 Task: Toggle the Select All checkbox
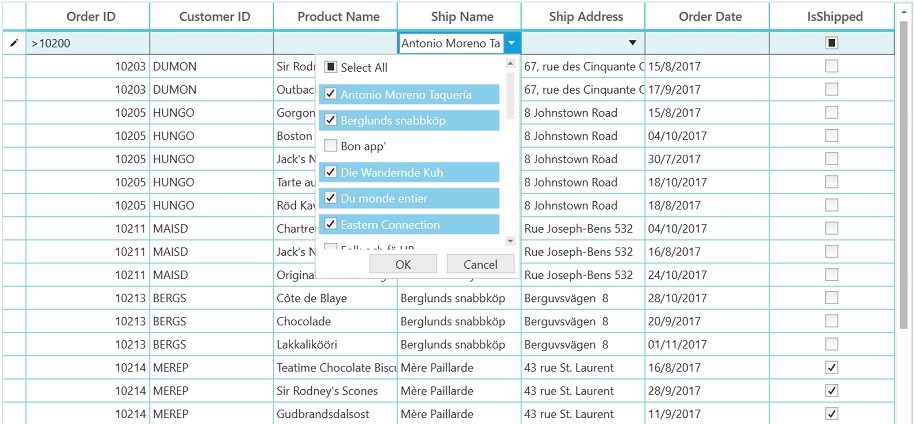[x=331, y=68]
